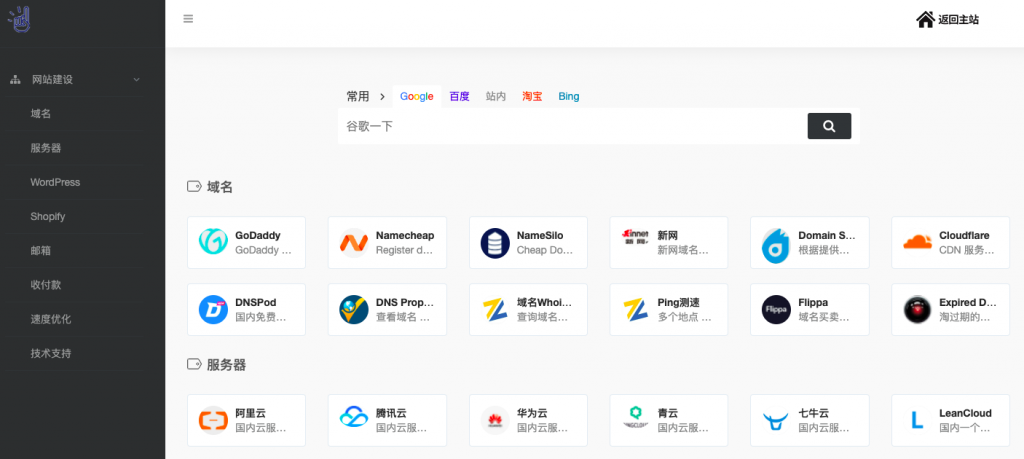Select the Google search tab
Image resolution: width=1024 pixels, height=459 pixels.
click(x=417, y=97)
